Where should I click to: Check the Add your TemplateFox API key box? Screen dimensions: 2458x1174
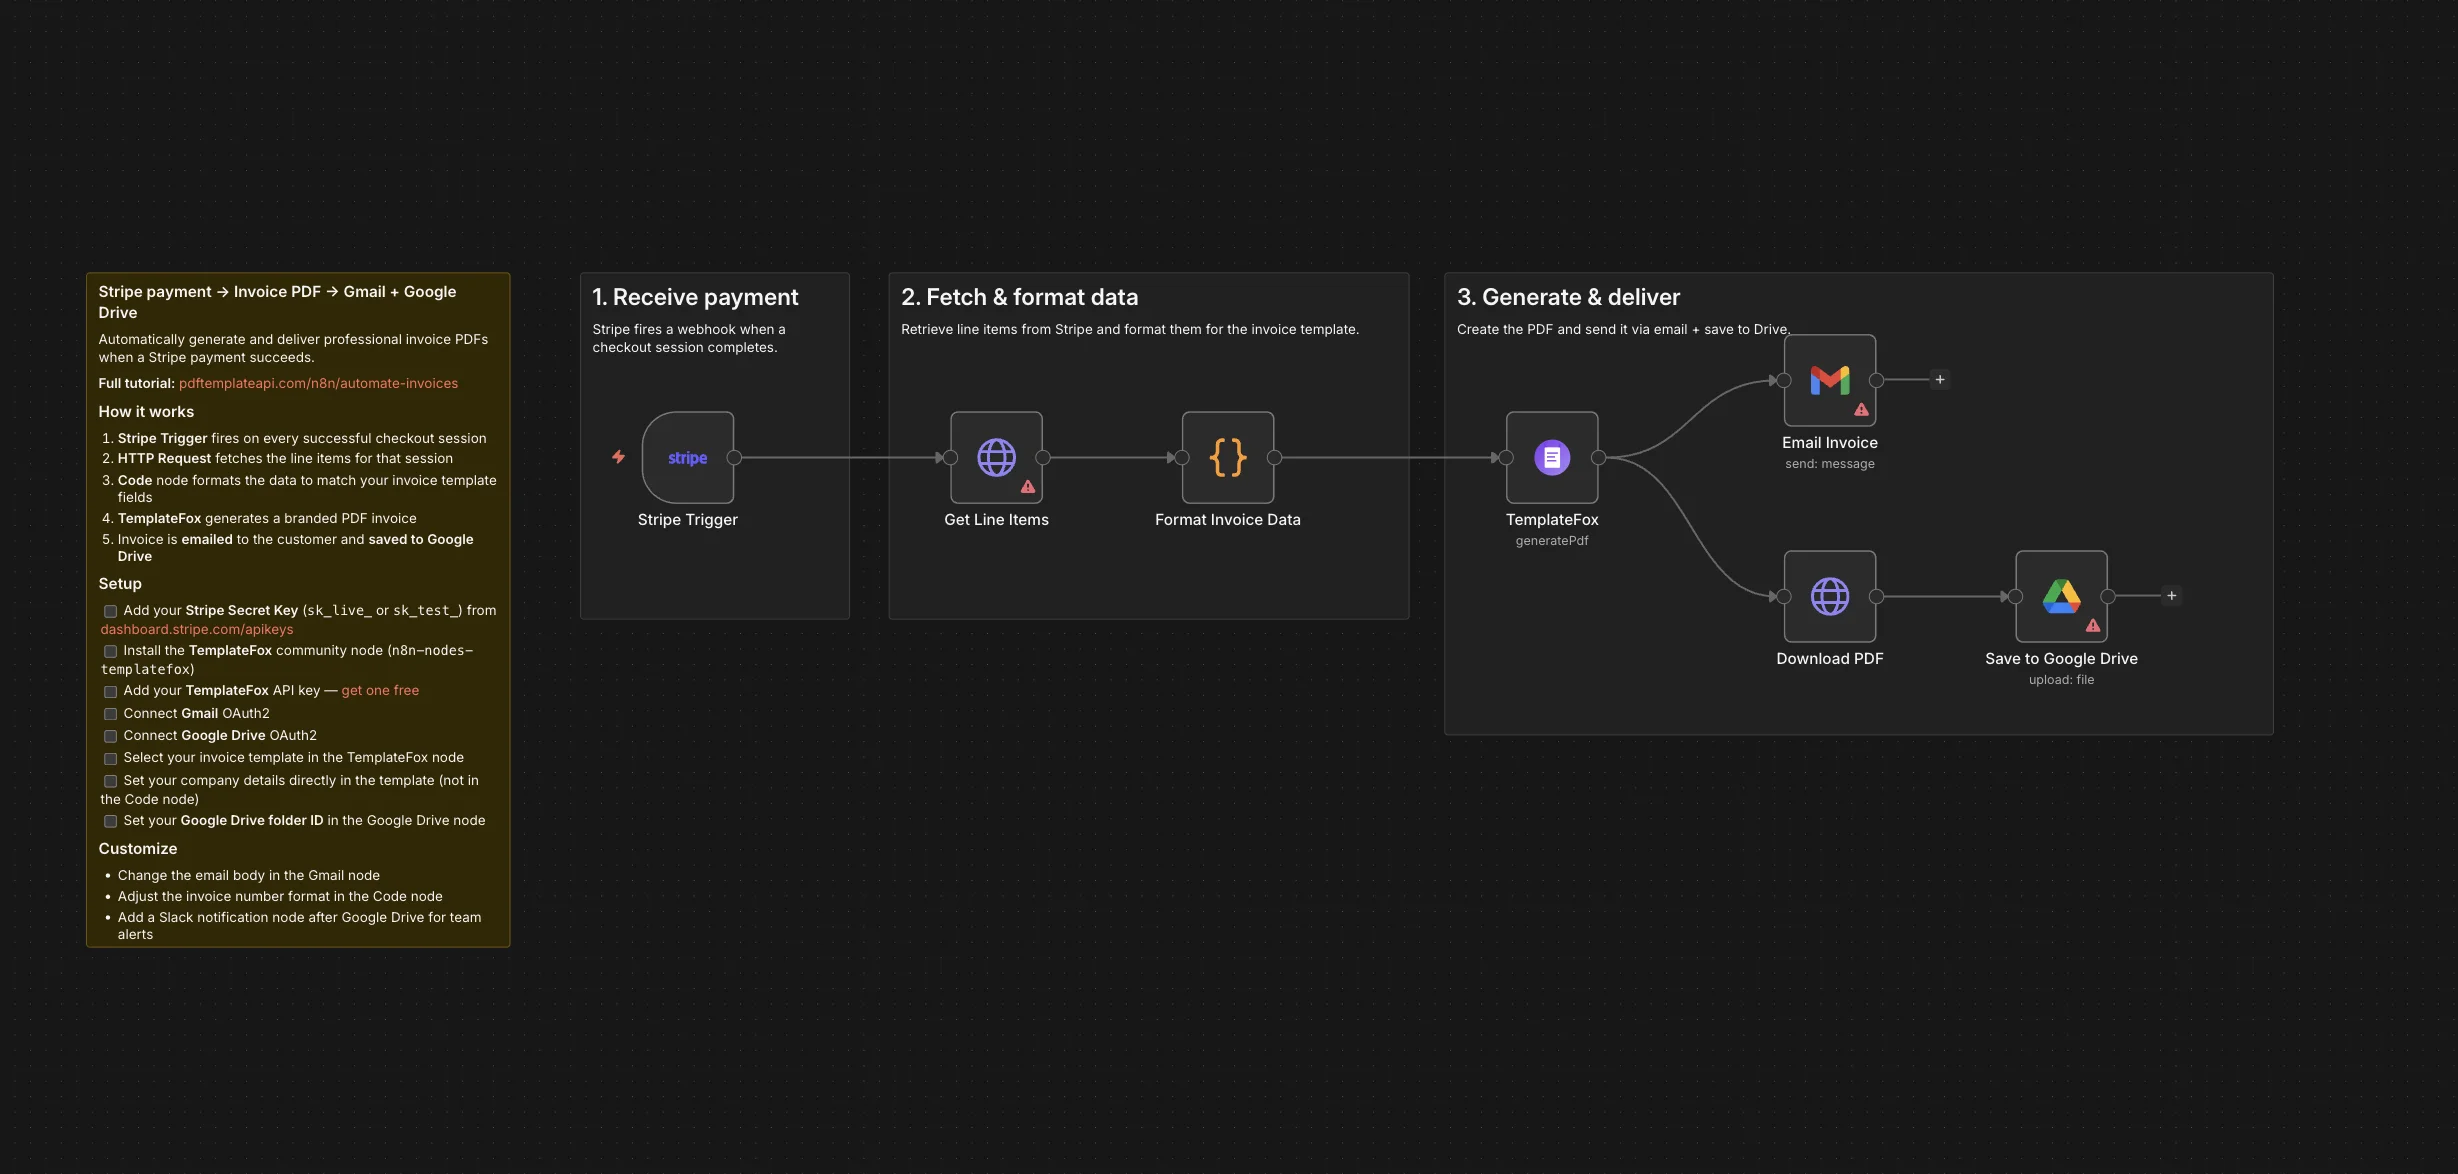110,691
